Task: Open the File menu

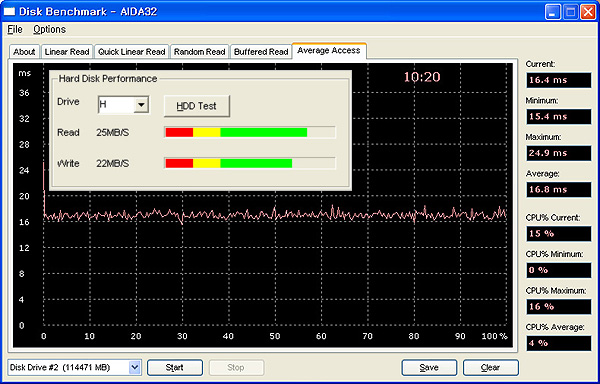Action: (15, 29)
